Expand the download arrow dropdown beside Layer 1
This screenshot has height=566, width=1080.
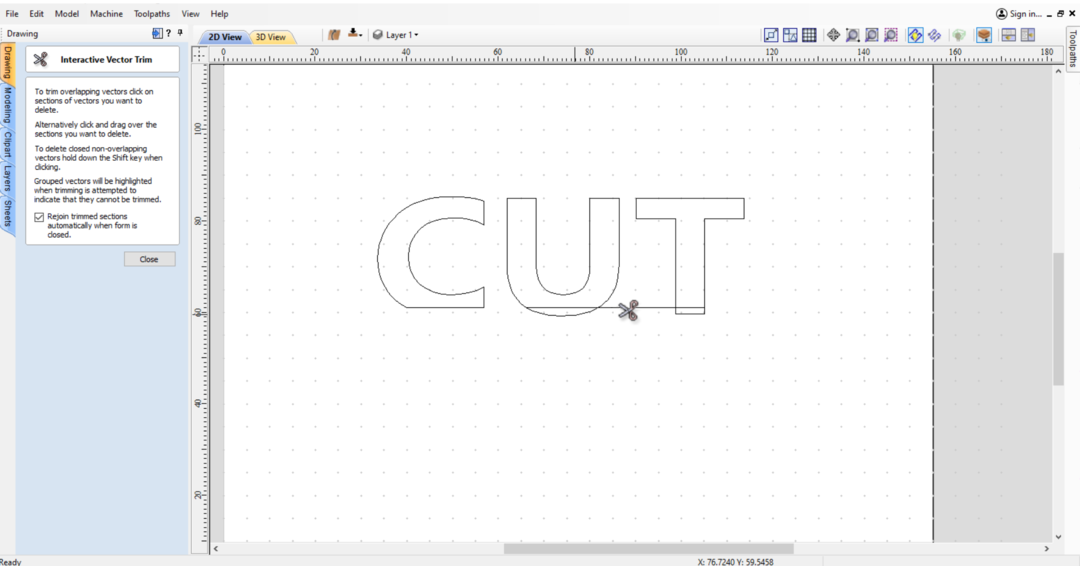point(355,35)
